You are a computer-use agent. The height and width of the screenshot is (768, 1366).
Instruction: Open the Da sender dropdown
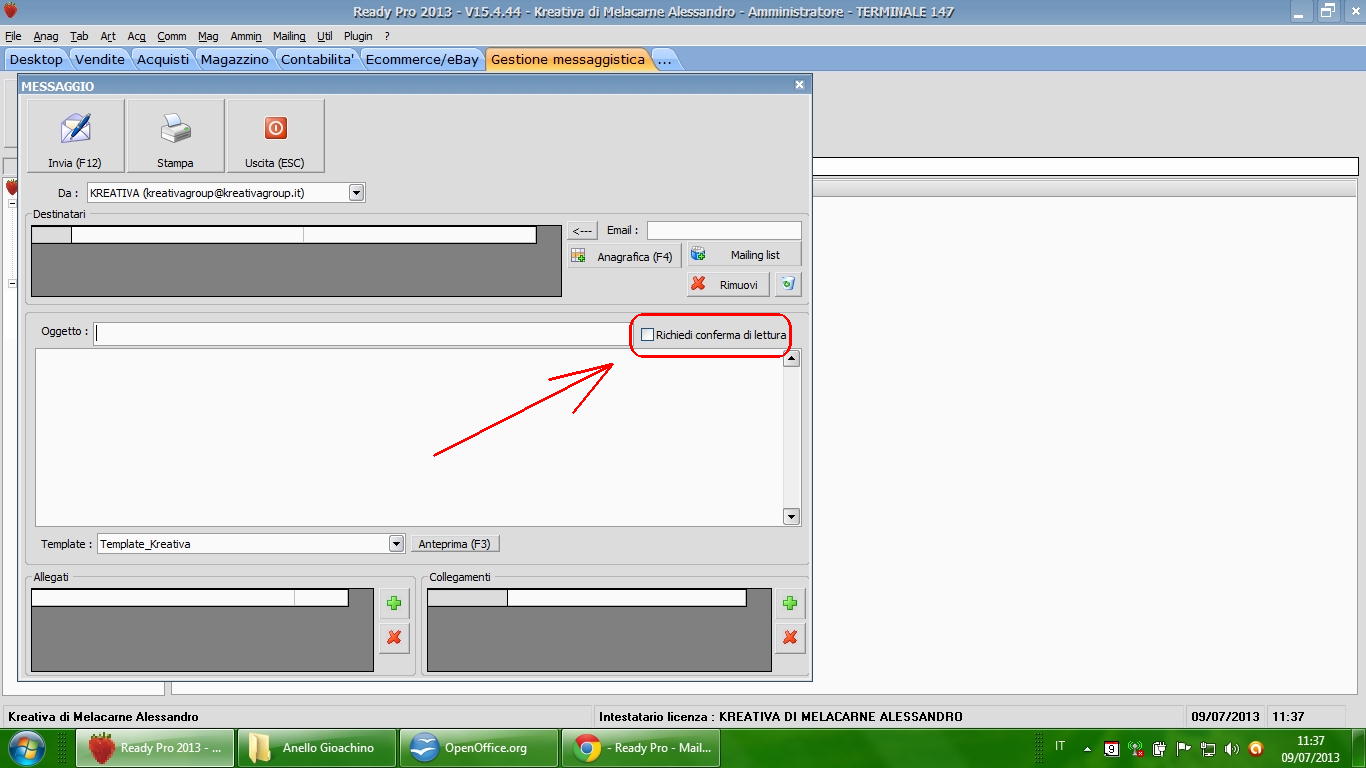coord(356,192)
